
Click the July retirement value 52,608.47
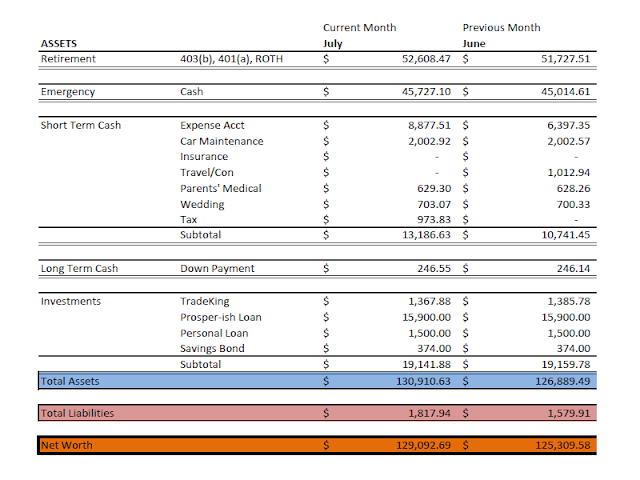(x=426, y=59)
